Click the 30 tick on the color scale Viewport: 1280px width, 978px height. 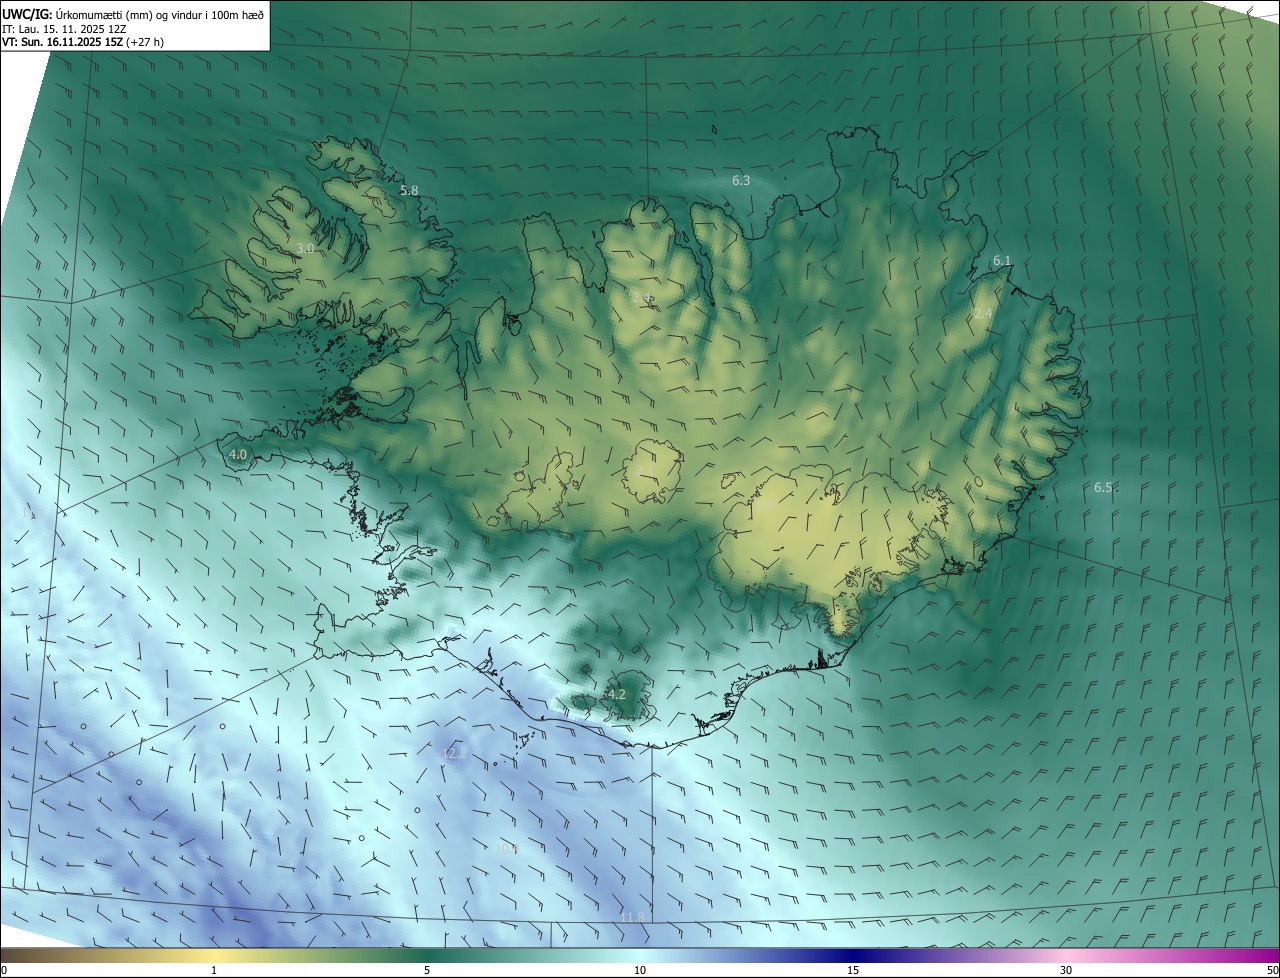pos(1066,970)
